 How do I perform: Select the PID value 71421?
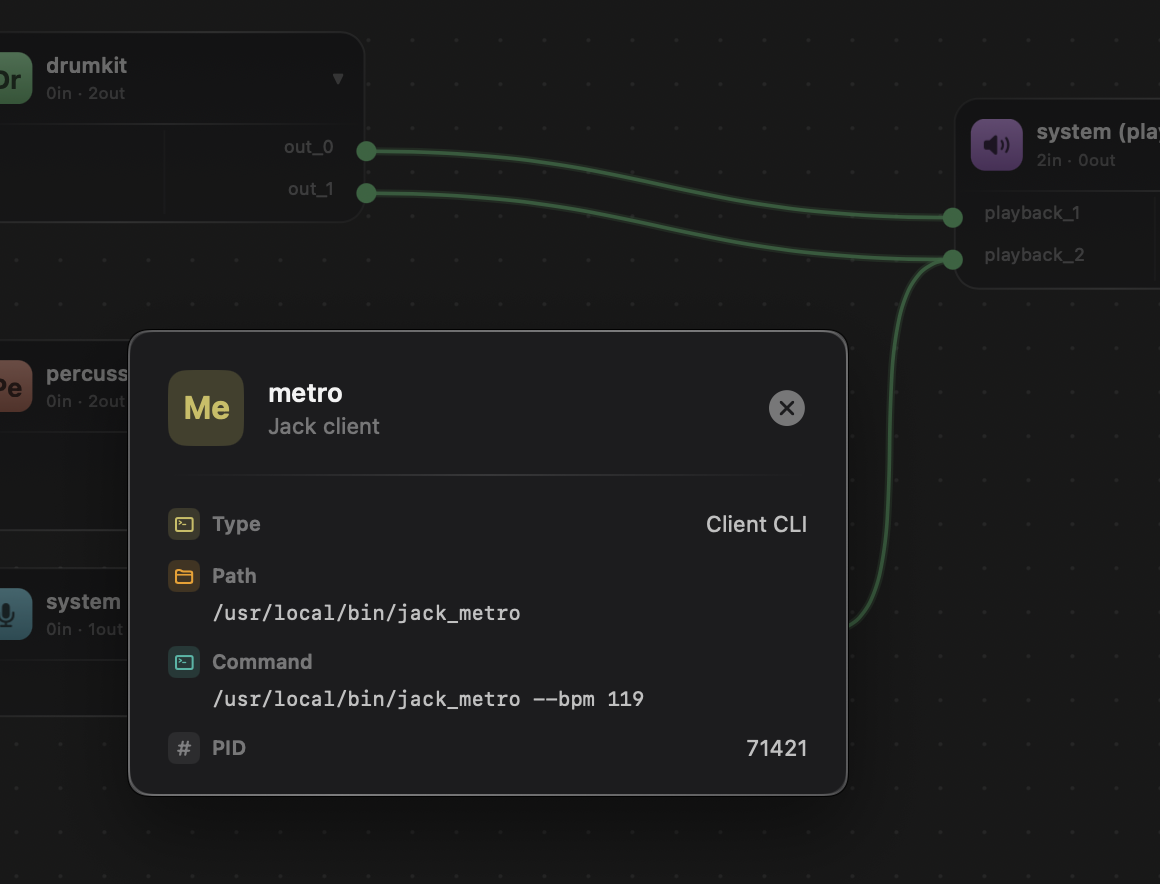(x=777, y=748)
